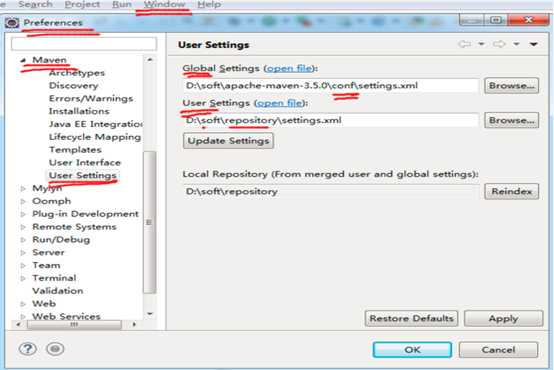Click the tree horizontal scrollbar thumb
The image size is (554, 370).
[x=74, y=324]
